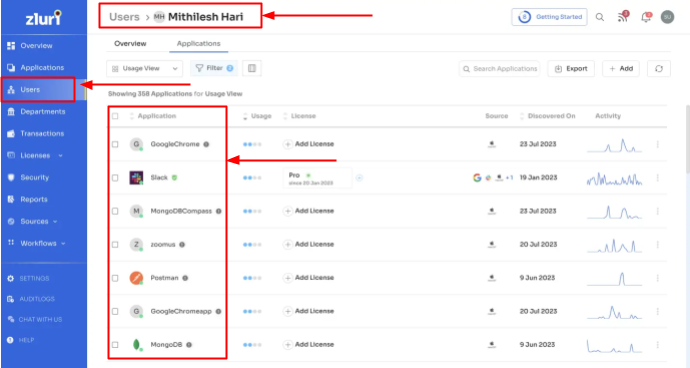Screen dimensions: 690x368
Task: Add License for MongoDB
Action: [x=309, y=345]
